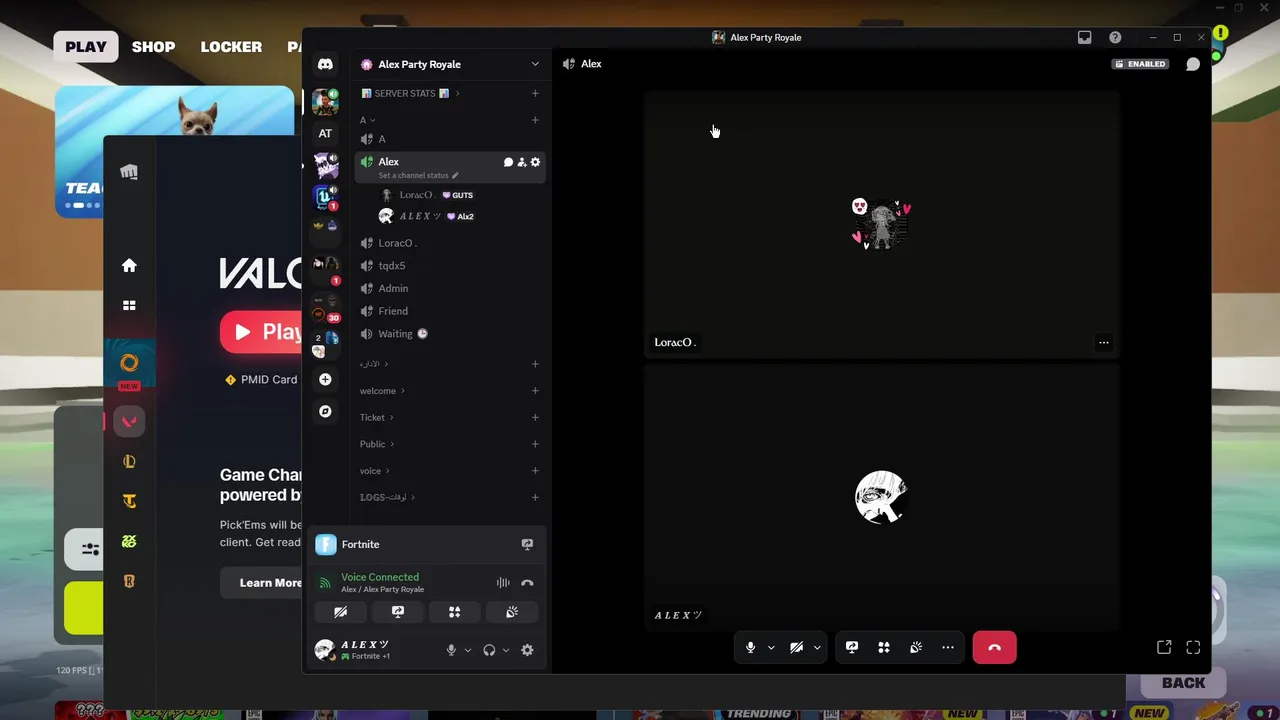The image size is (1280, 720).
Task: Expand the SERVER STATS category
Action: pyautogui.click(x=410, y=93)
